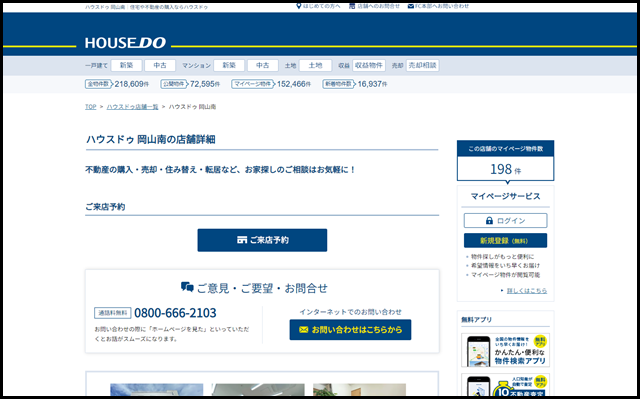The height and width of the screenshot is (399, 640).
Task: Select 新築 under マンション
Action: pos(229,65)
